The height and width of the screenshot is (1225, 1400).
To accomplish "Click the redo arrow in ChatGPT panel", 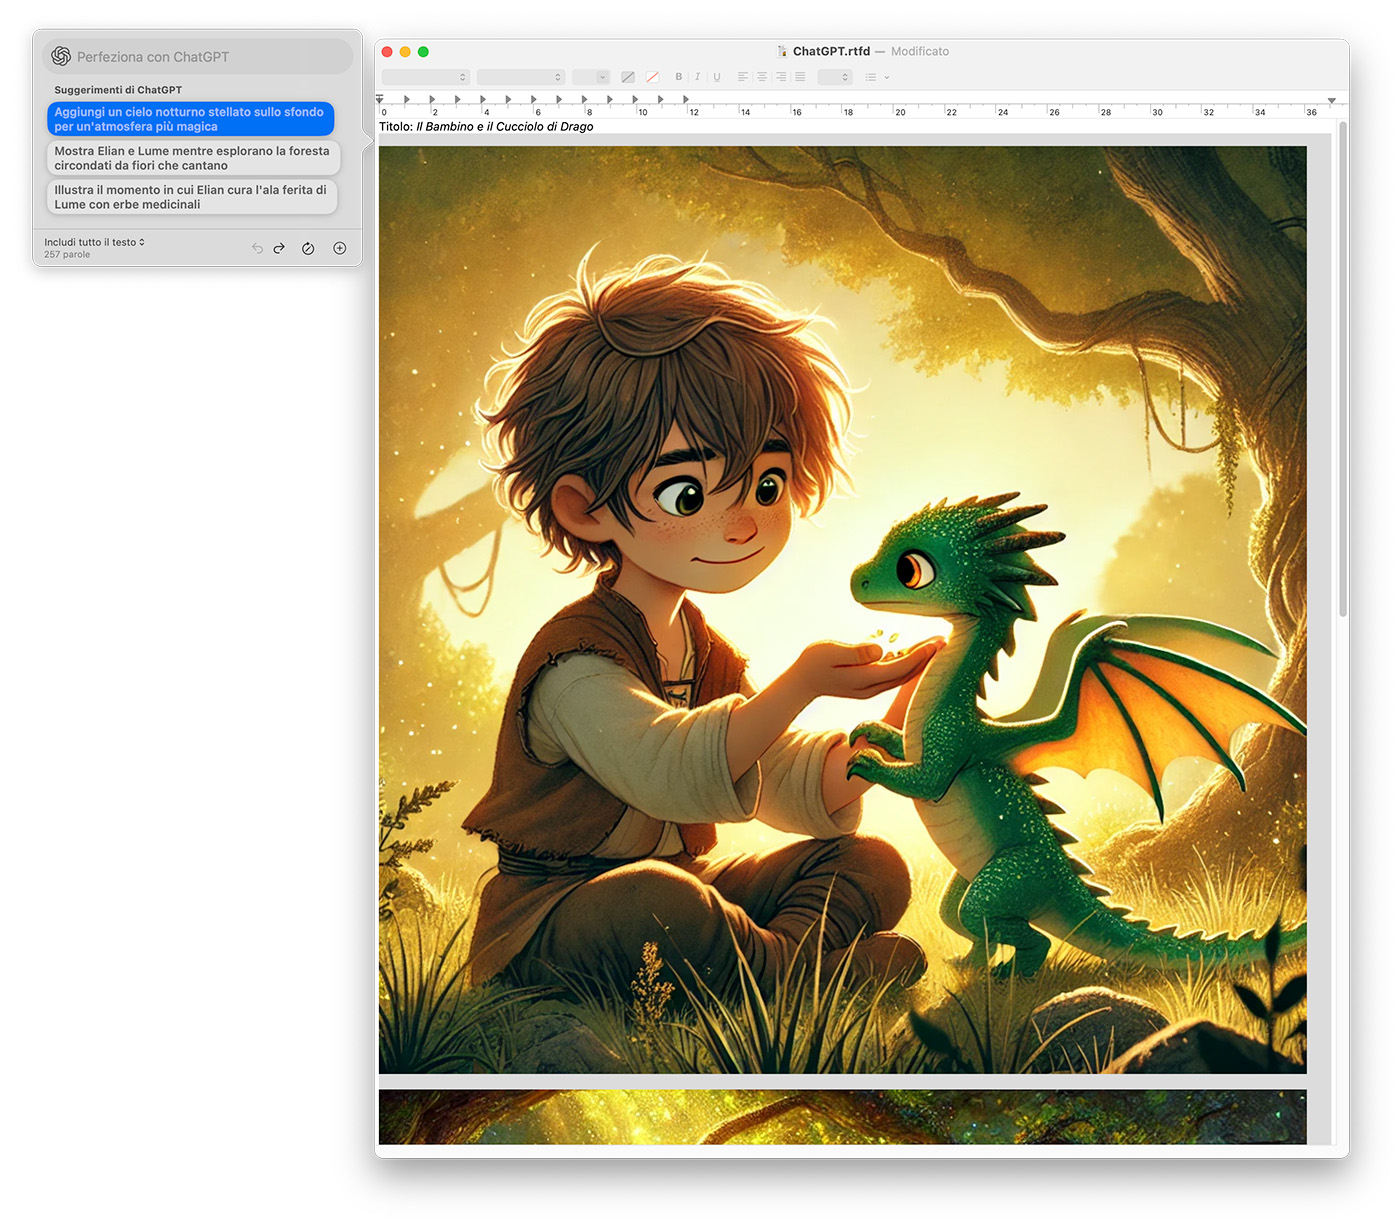I will click(x=279, y=248).
